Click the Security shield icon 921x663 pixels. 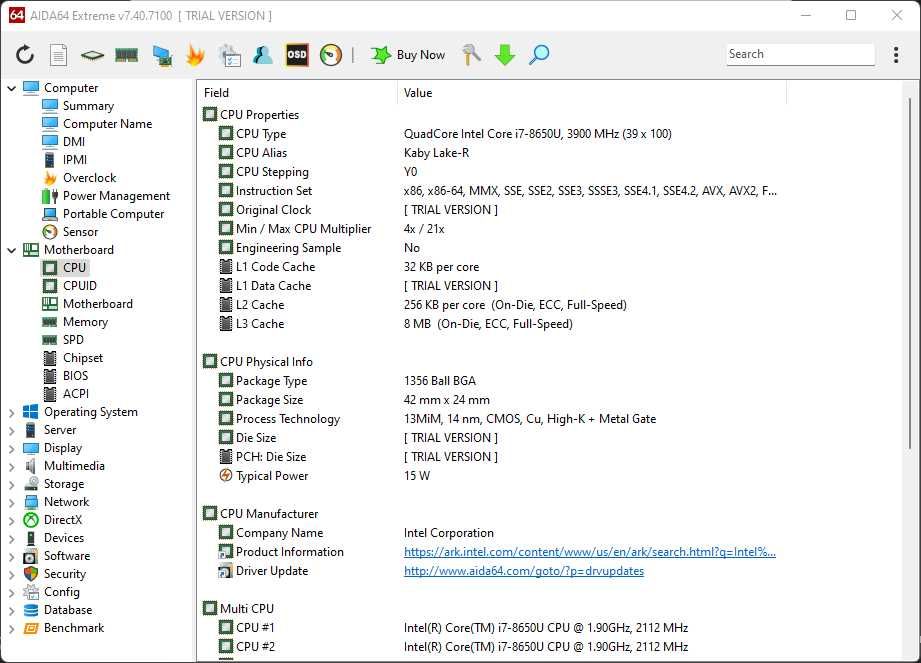[31, 574]
